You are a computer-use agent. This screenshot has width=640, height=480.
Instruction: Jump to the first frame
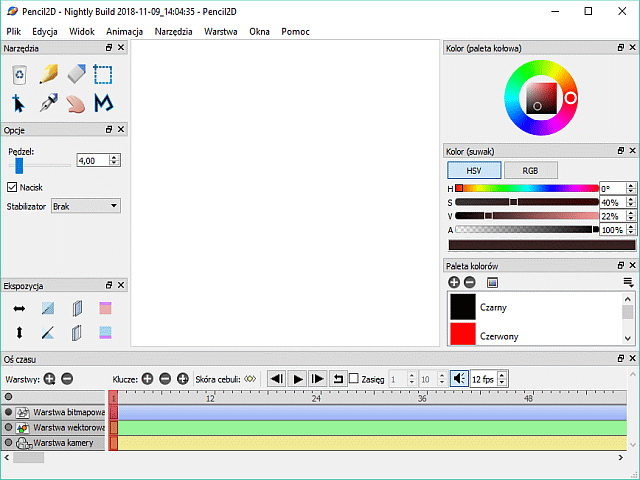click(277, 379)
